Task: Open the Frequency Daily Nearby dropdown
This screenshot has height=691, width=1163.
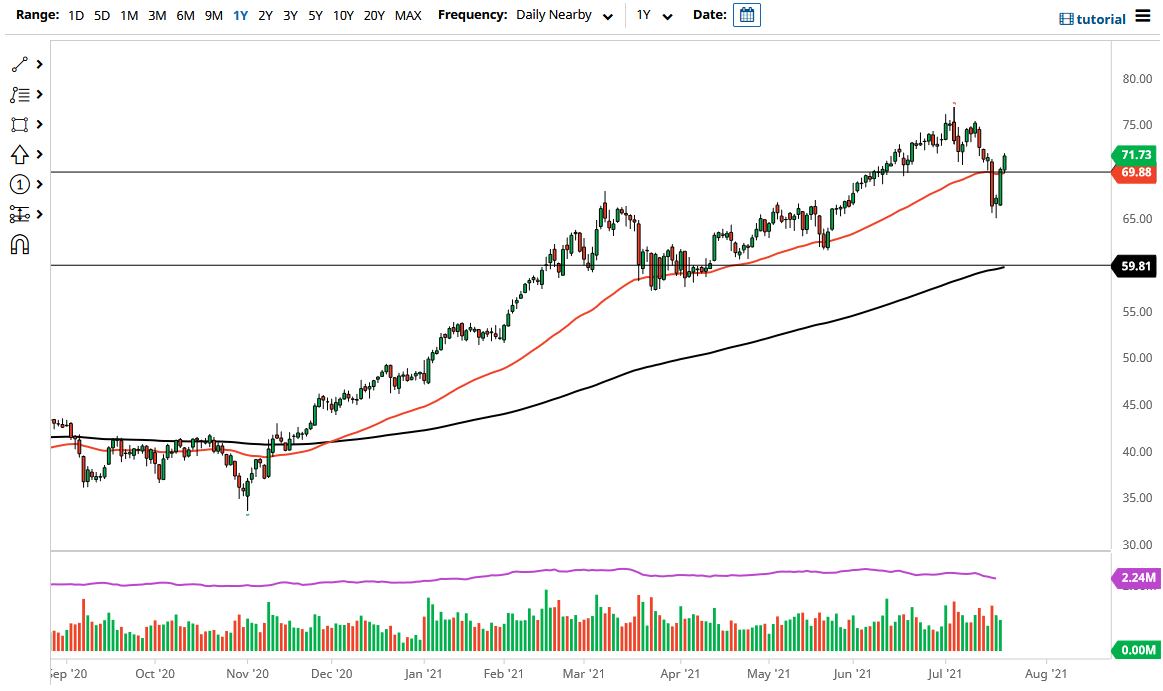Action: 564,15
